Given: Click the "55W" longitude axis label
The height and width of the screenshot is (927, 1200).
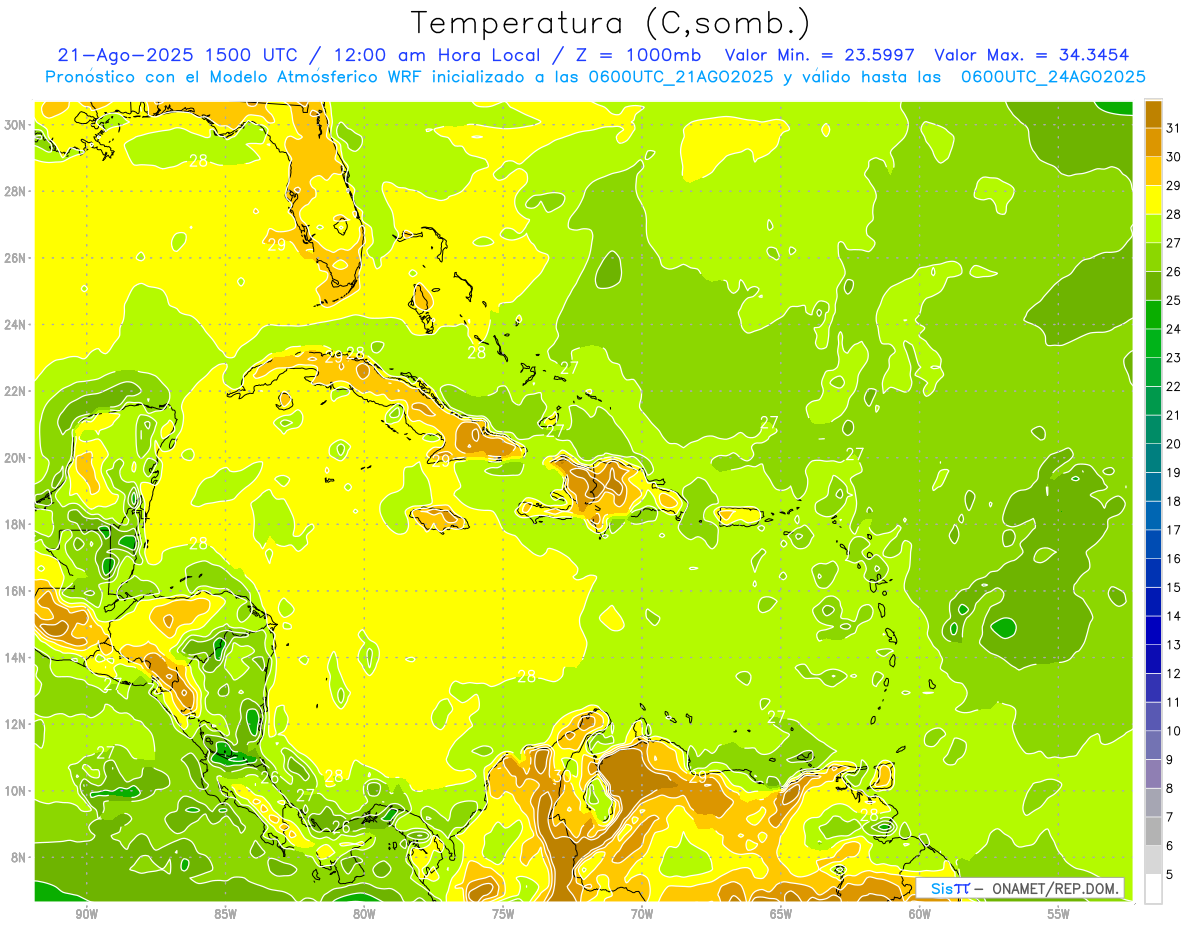Looking at the screenshot, I should pyautogui.click(x=1059, y=914).
